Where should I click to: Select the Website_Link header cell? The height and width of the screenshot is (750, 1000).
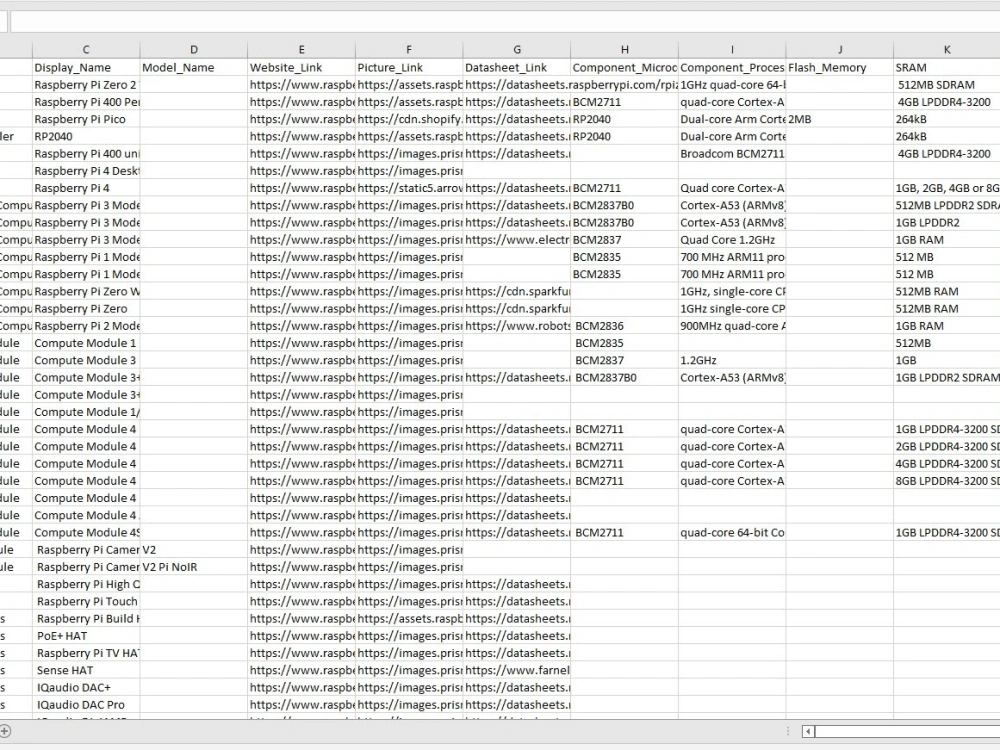pos(302,68)
